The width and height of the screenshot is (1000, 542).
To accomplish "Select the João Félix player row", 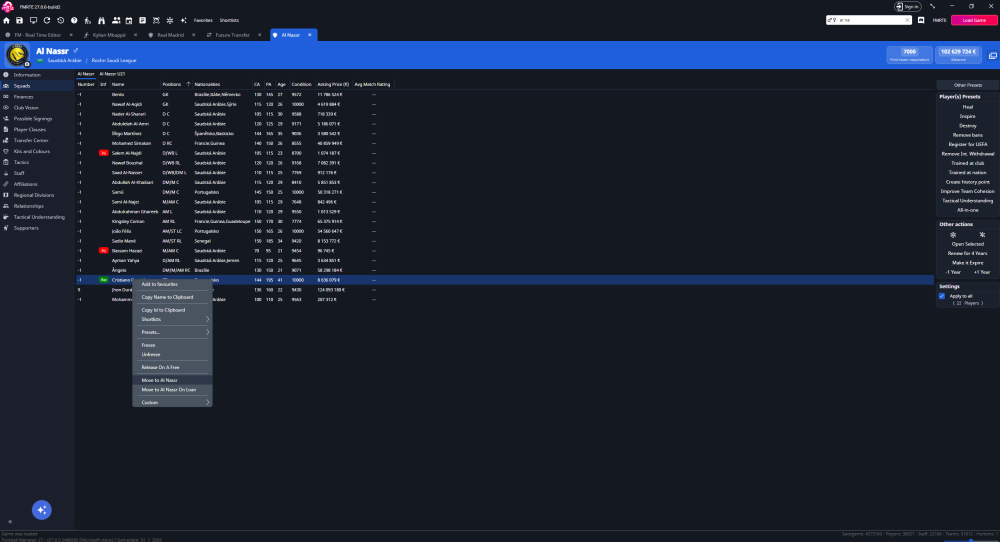I will (504, 231).
